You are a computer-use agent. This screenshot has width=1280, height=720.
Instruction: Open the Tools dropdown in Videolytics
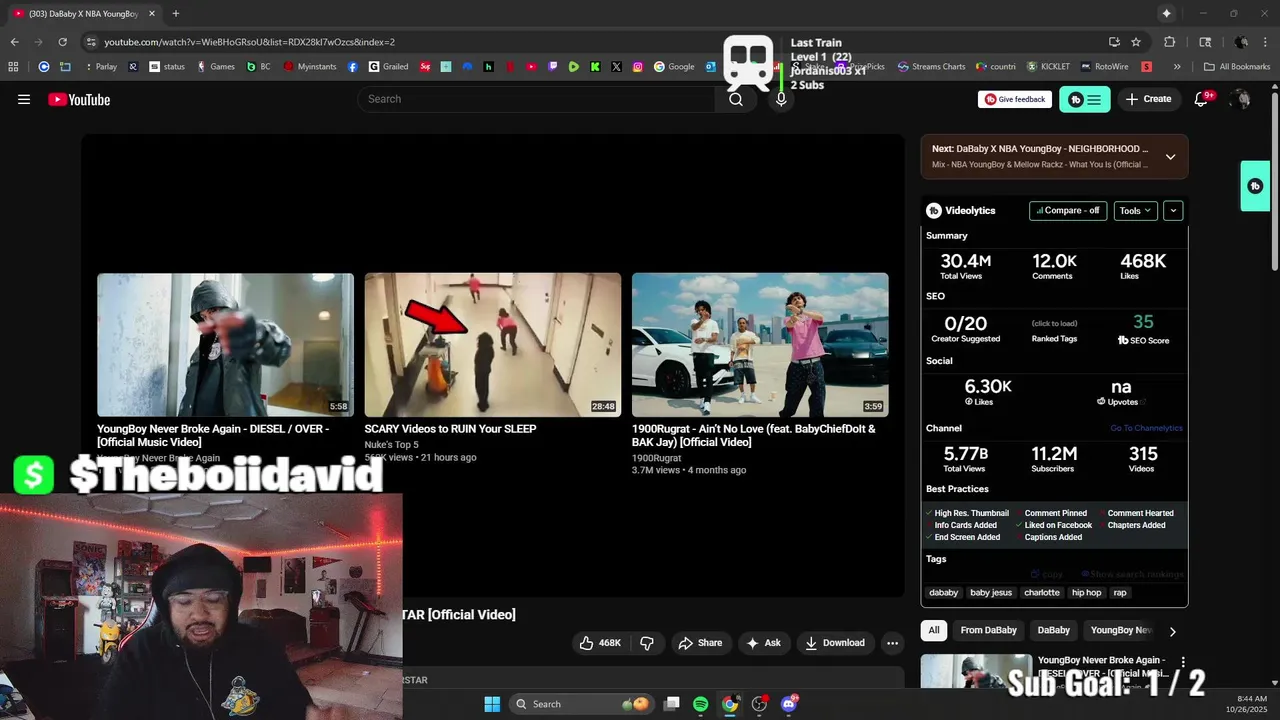[x=1135, y=211]
